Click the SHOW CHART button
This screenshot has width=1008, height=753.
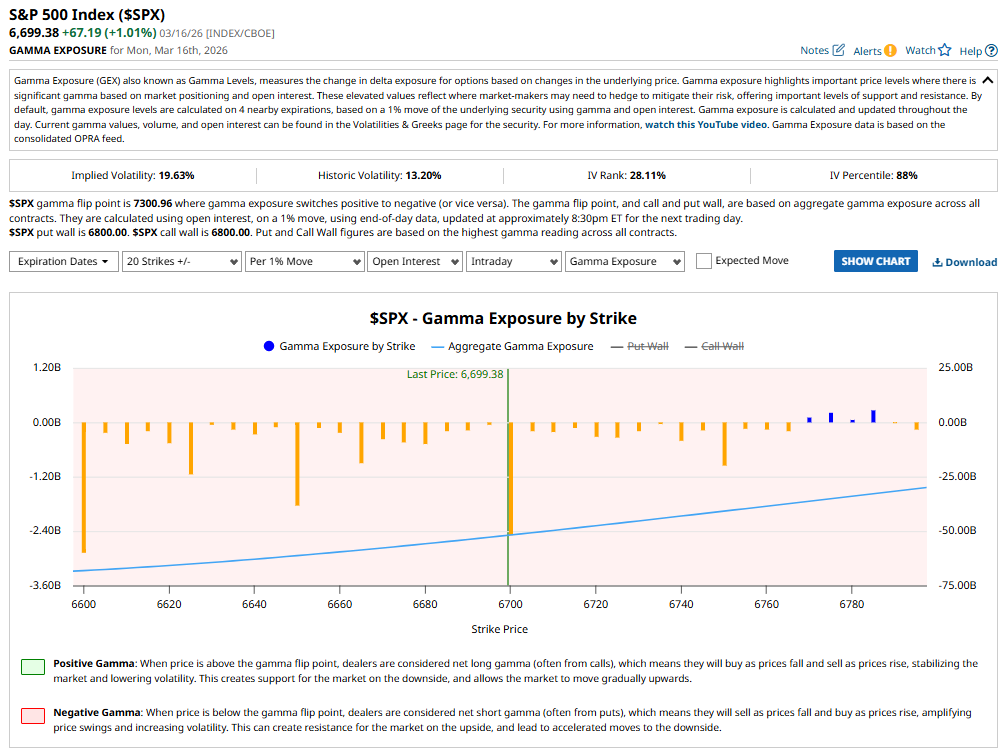click(875, 260)
